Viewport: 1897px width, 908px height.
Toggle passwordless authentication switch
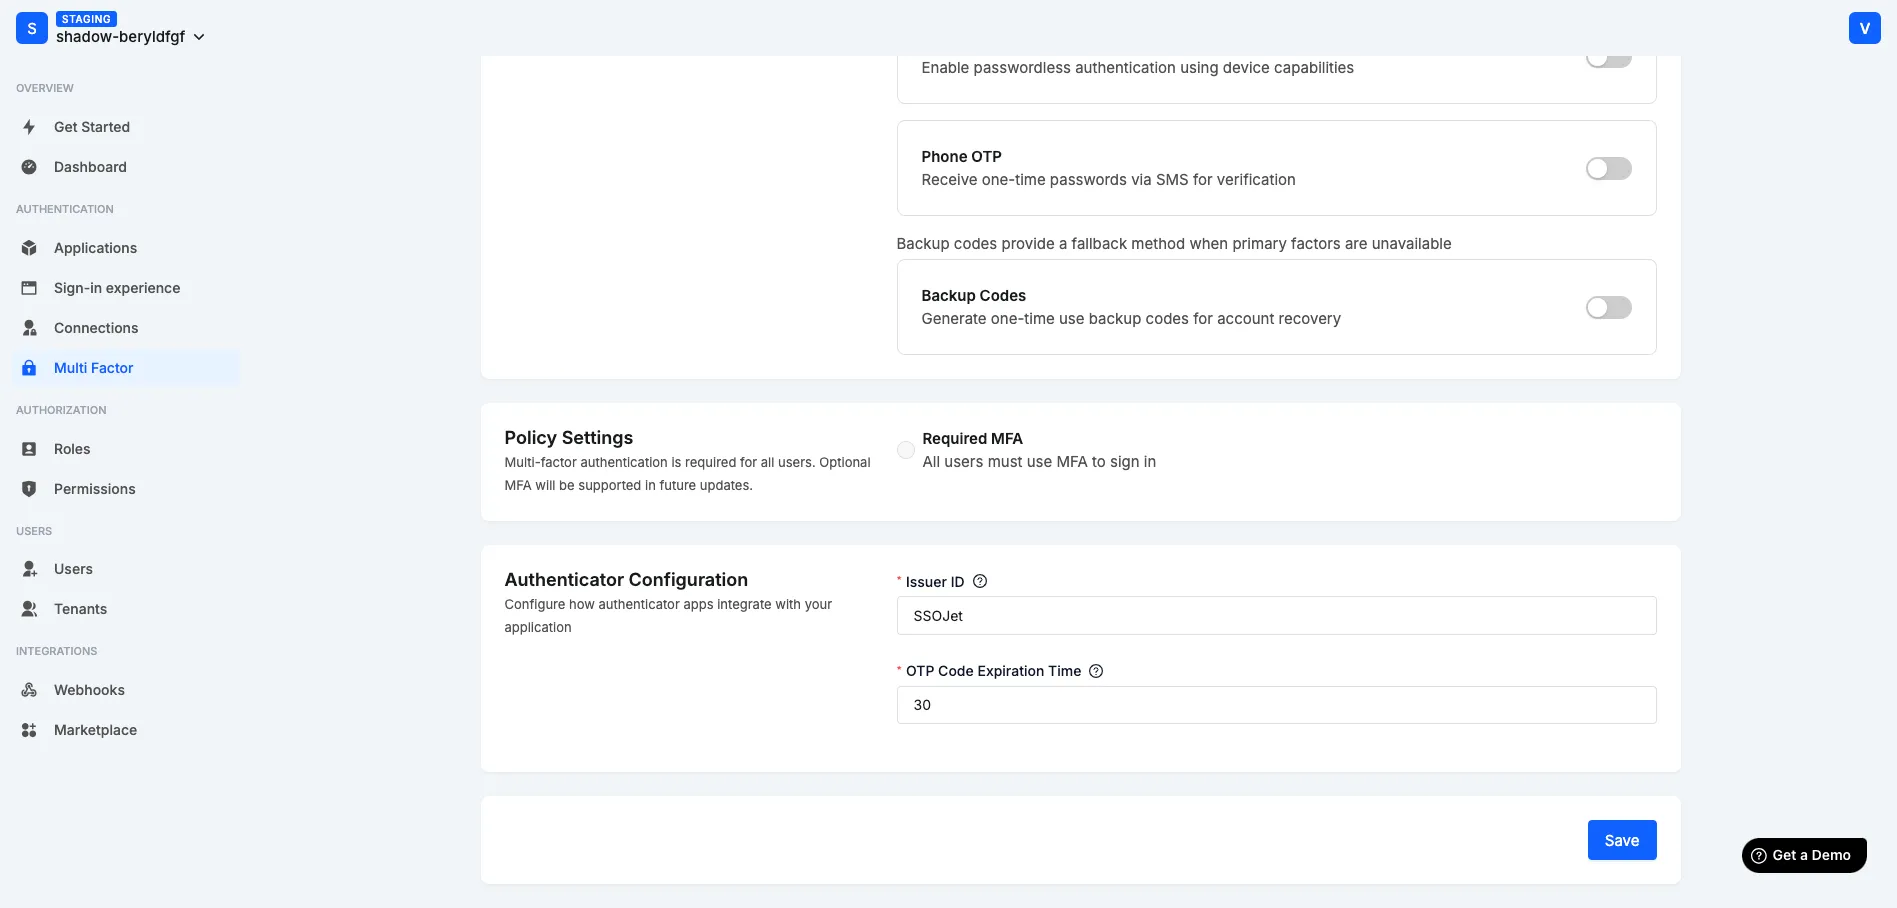(1607, 58)
